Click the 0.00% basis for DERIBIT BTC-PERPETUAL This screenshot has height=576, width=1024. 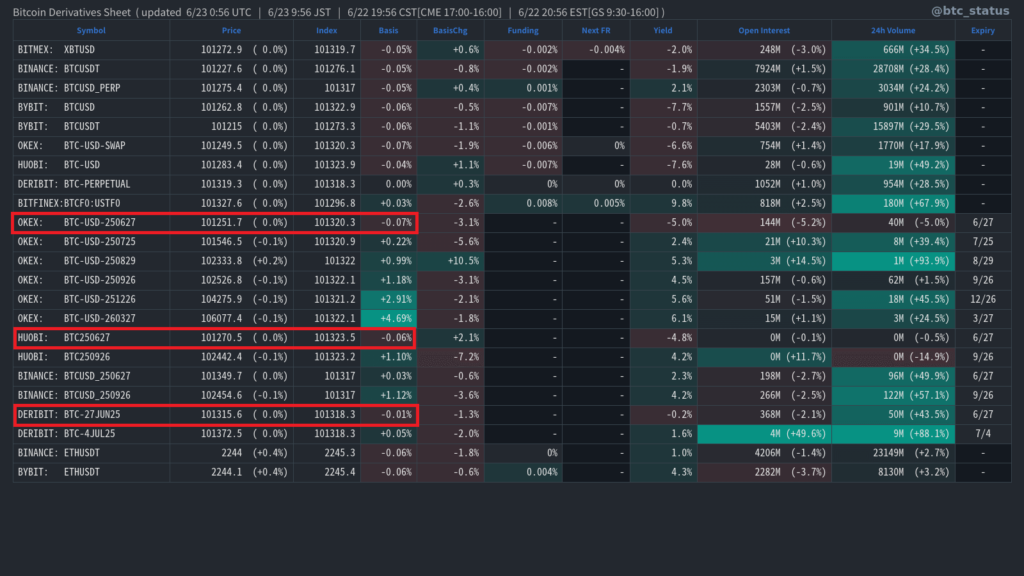[389, 184]
